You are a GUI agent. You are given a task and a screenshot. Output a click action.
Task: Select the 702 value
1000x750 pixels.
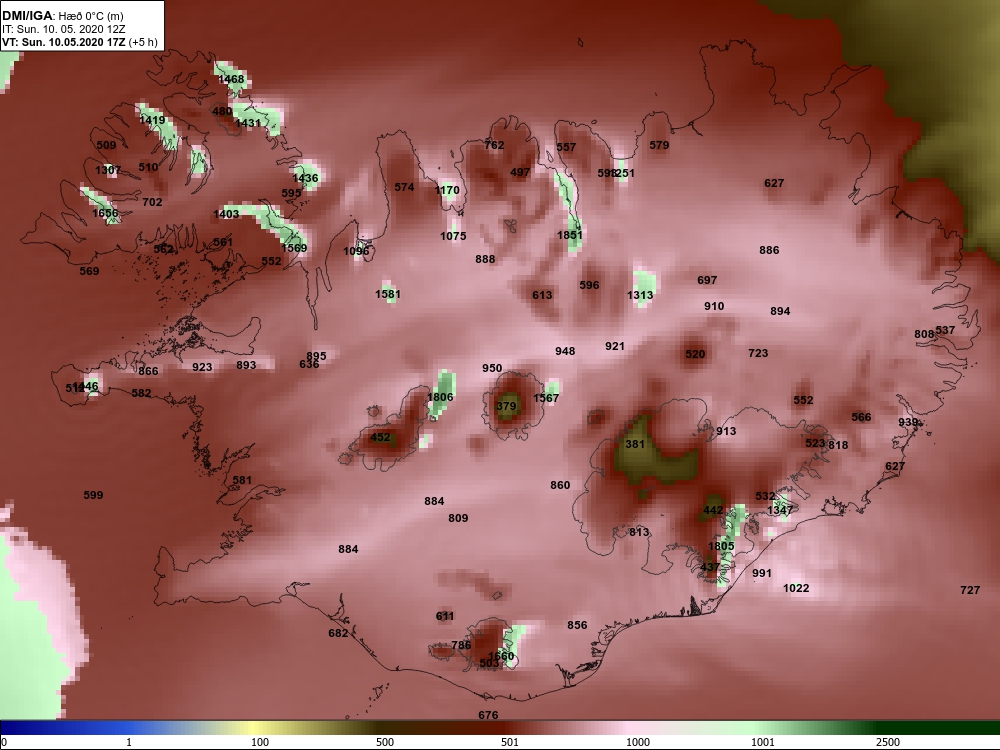[152, 202]
